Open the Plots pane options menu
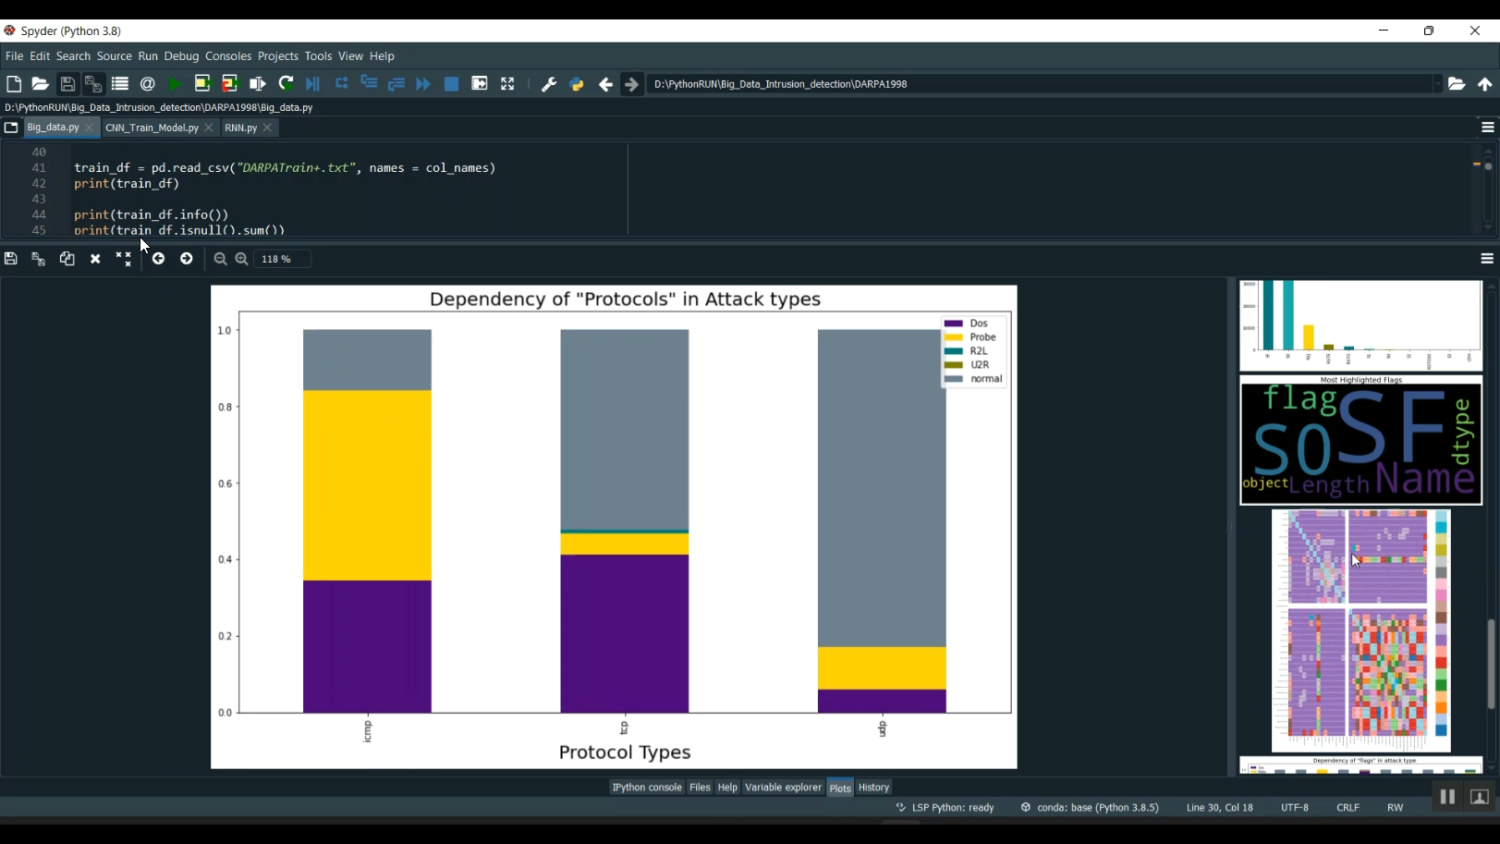The width and height of the screenshot is (1500, 844). pyautogui.click(x=1488, y=258)
